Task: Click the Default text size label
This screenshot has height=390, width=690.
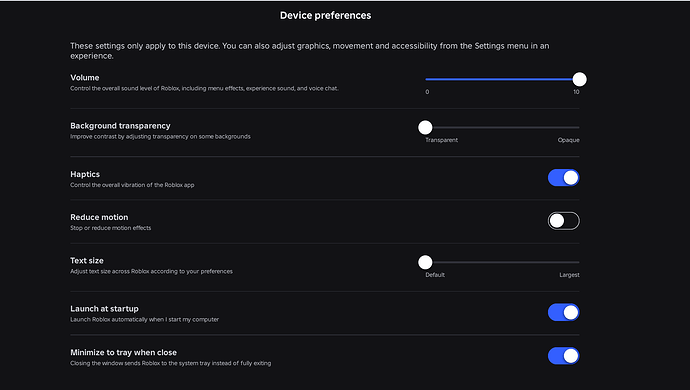Action: [435, 275]
